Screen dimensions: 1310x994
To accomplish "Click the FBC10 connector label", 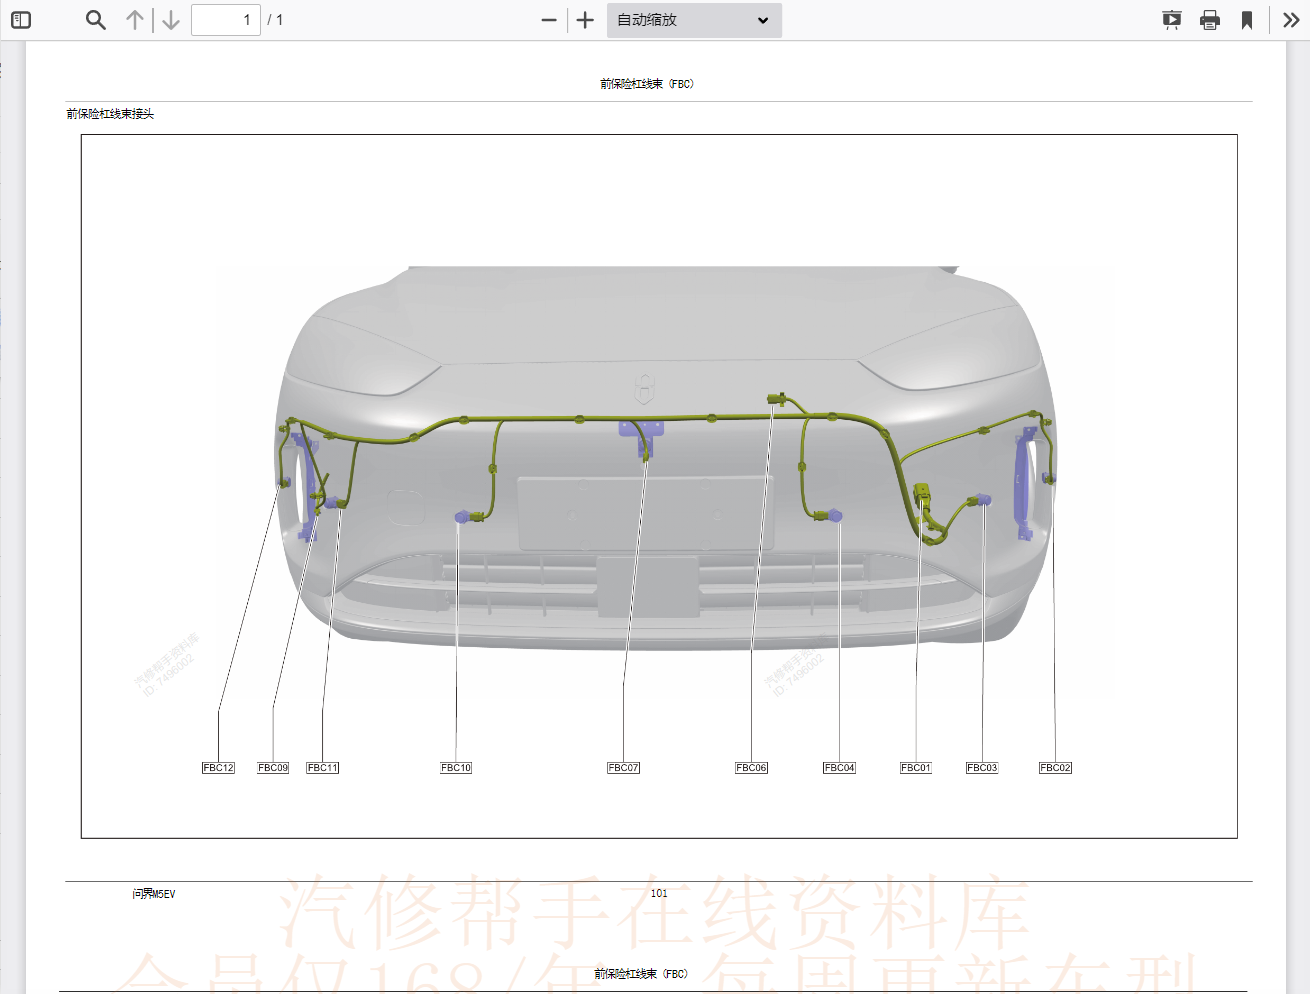I will coord(456,768).
